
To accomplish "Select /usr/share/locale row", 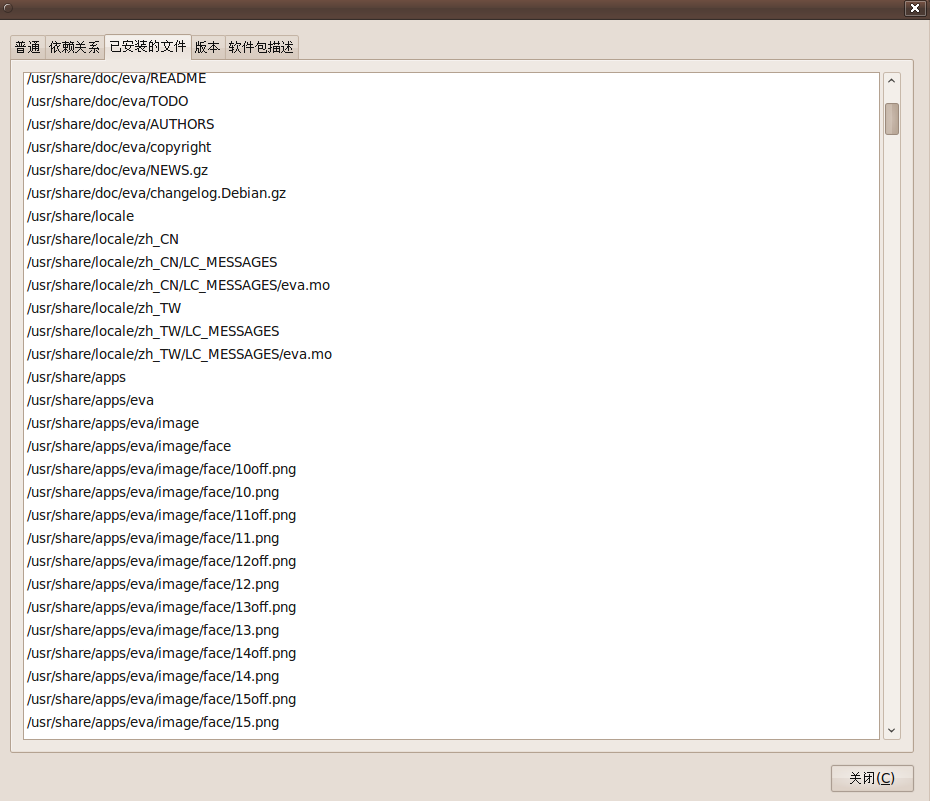I will point(451,216).
